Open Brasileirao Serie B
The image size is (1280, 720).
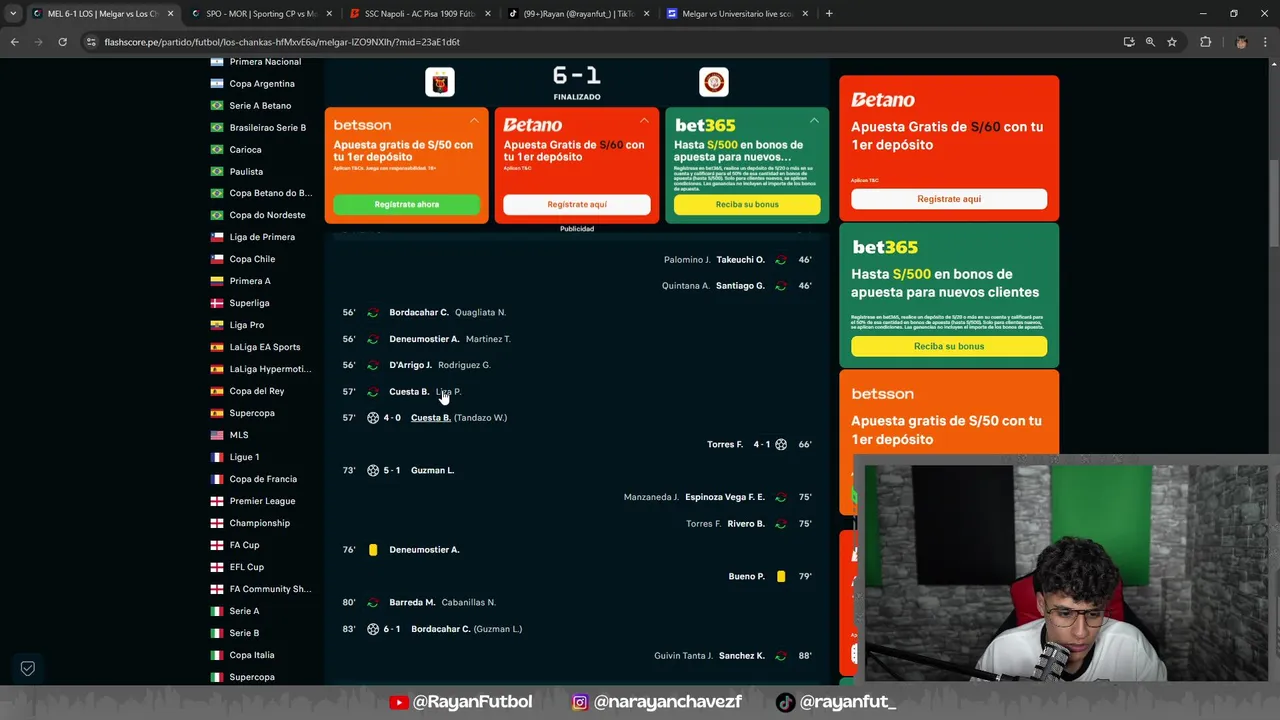(268, 128)
